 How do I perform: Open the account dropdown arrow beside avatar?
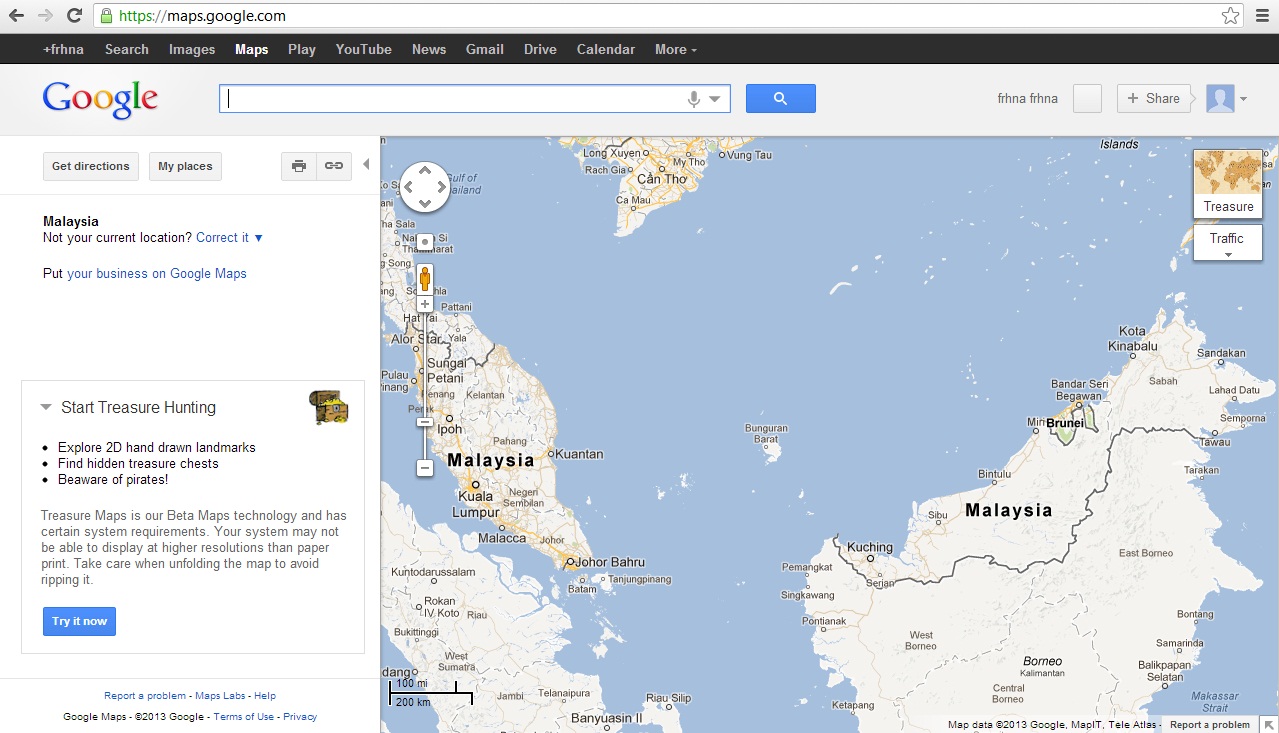tap(1243, 99)
